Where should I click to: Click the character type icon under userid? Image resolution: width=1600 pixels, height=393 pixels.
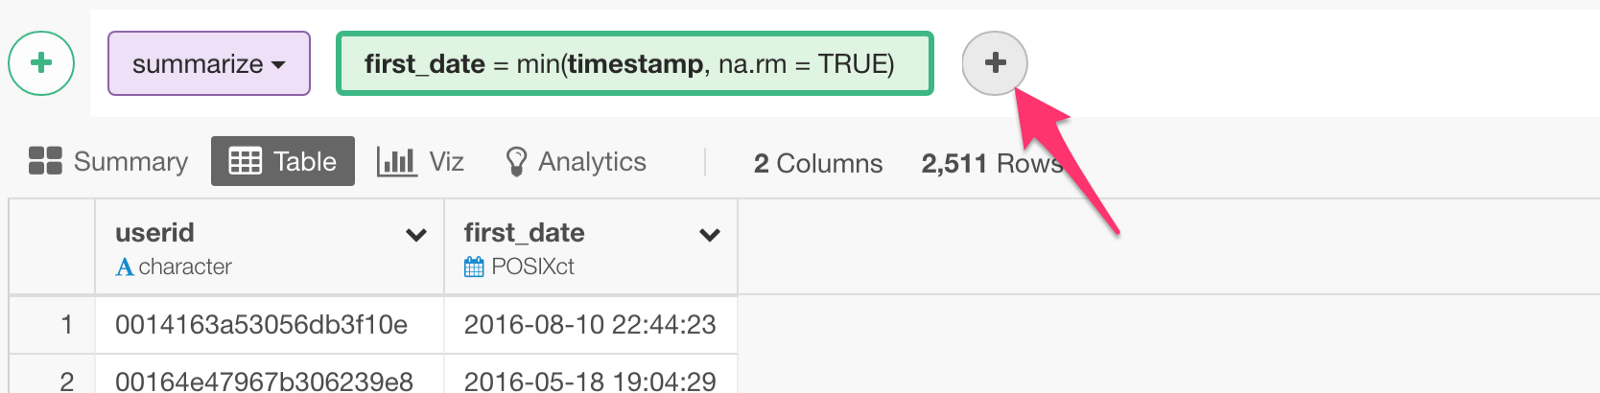click(124, 267)
